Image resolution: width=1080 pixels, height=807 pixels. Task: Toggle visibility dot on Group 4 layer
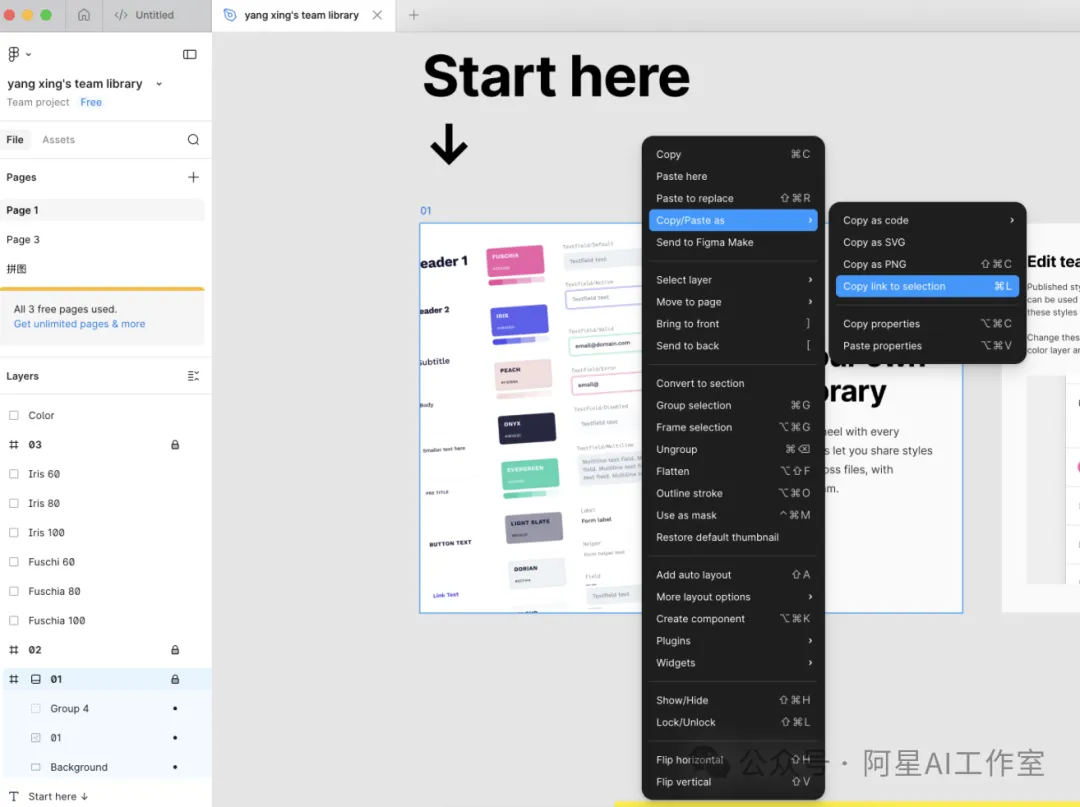click(175, 709)
